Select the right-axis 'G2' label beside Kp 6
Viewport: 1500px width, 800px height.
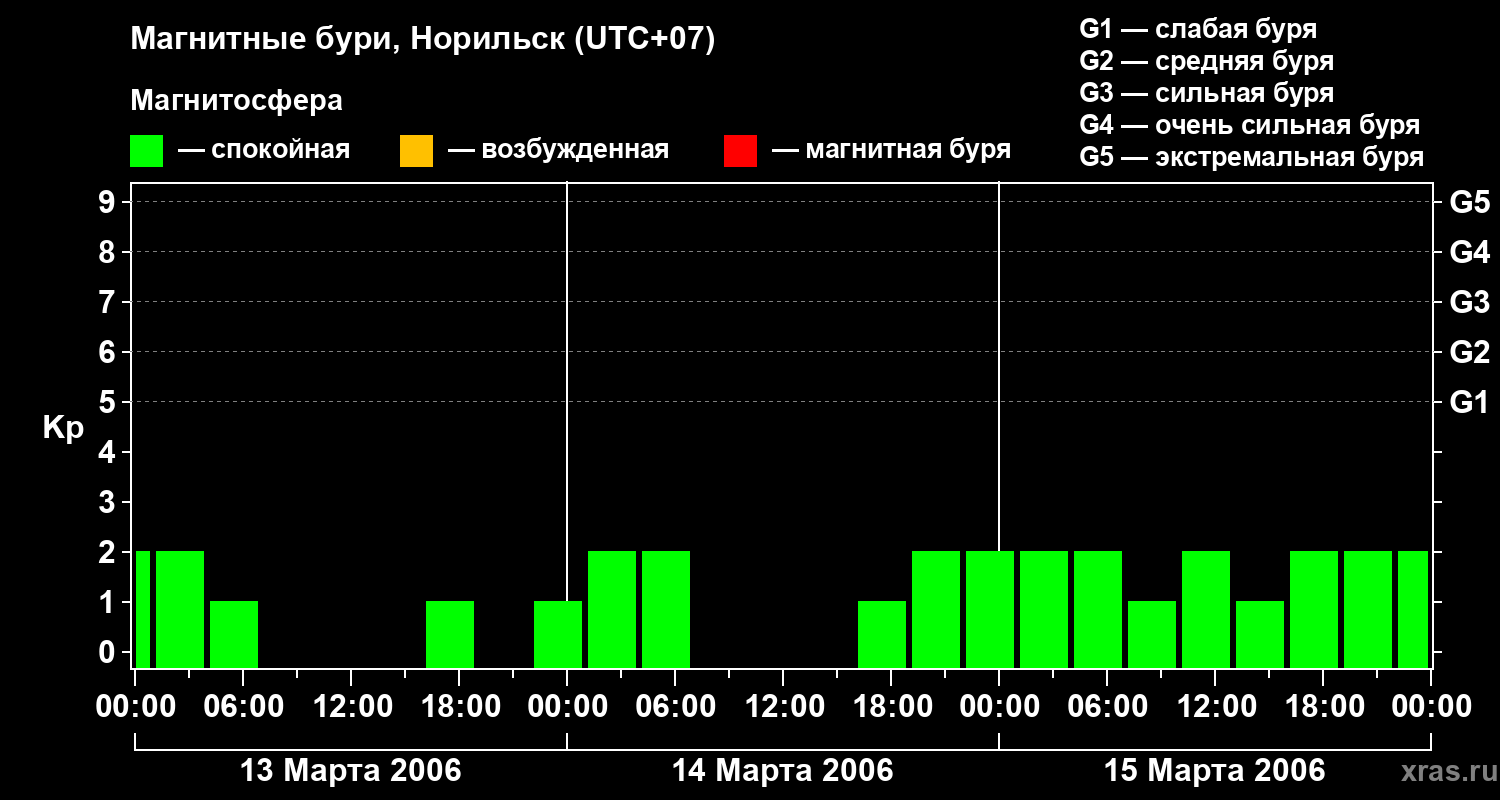click(x=1470, y=352)
